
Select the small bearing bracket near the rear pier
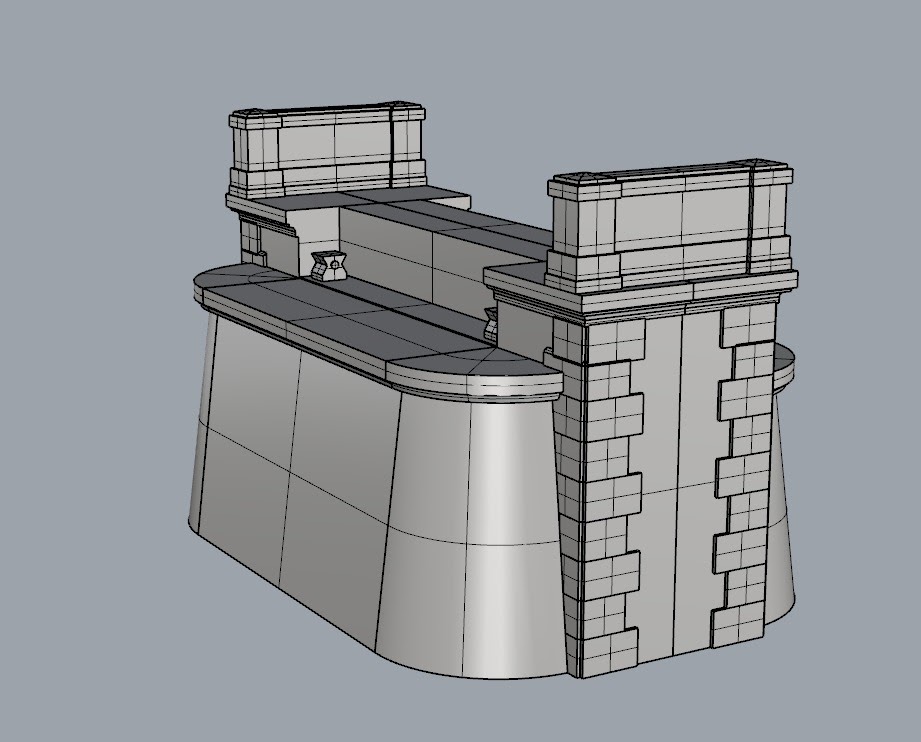pyautogui.click(x=328, y=266)
